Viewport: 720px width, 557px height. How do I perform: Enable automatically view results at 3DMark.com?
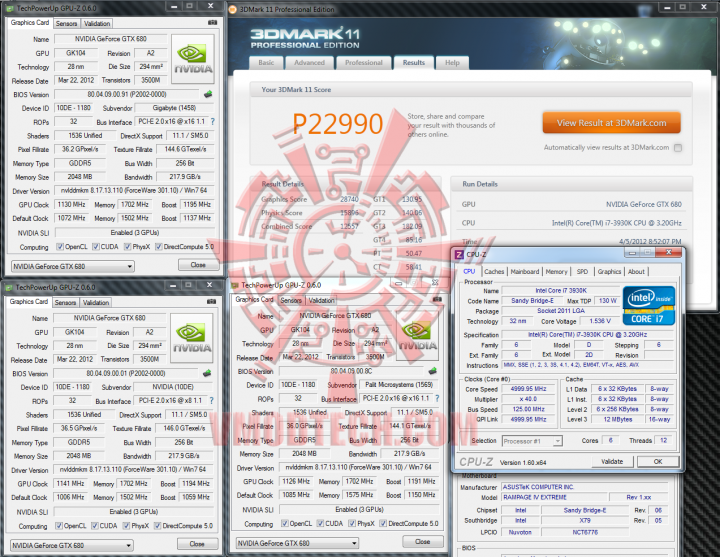point(678,148)
